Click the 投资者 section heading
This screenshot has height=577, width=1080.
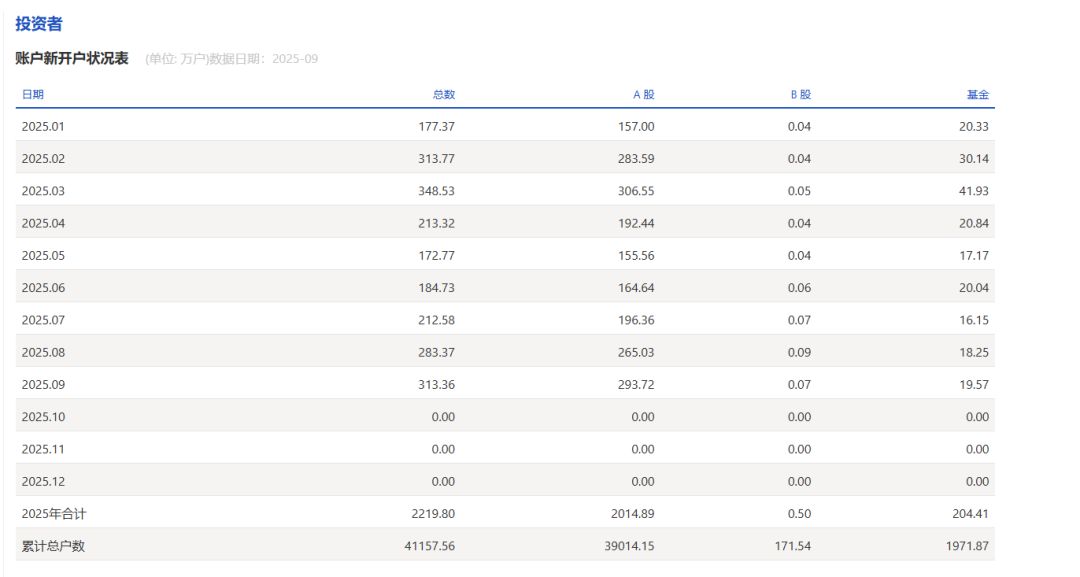38,24
